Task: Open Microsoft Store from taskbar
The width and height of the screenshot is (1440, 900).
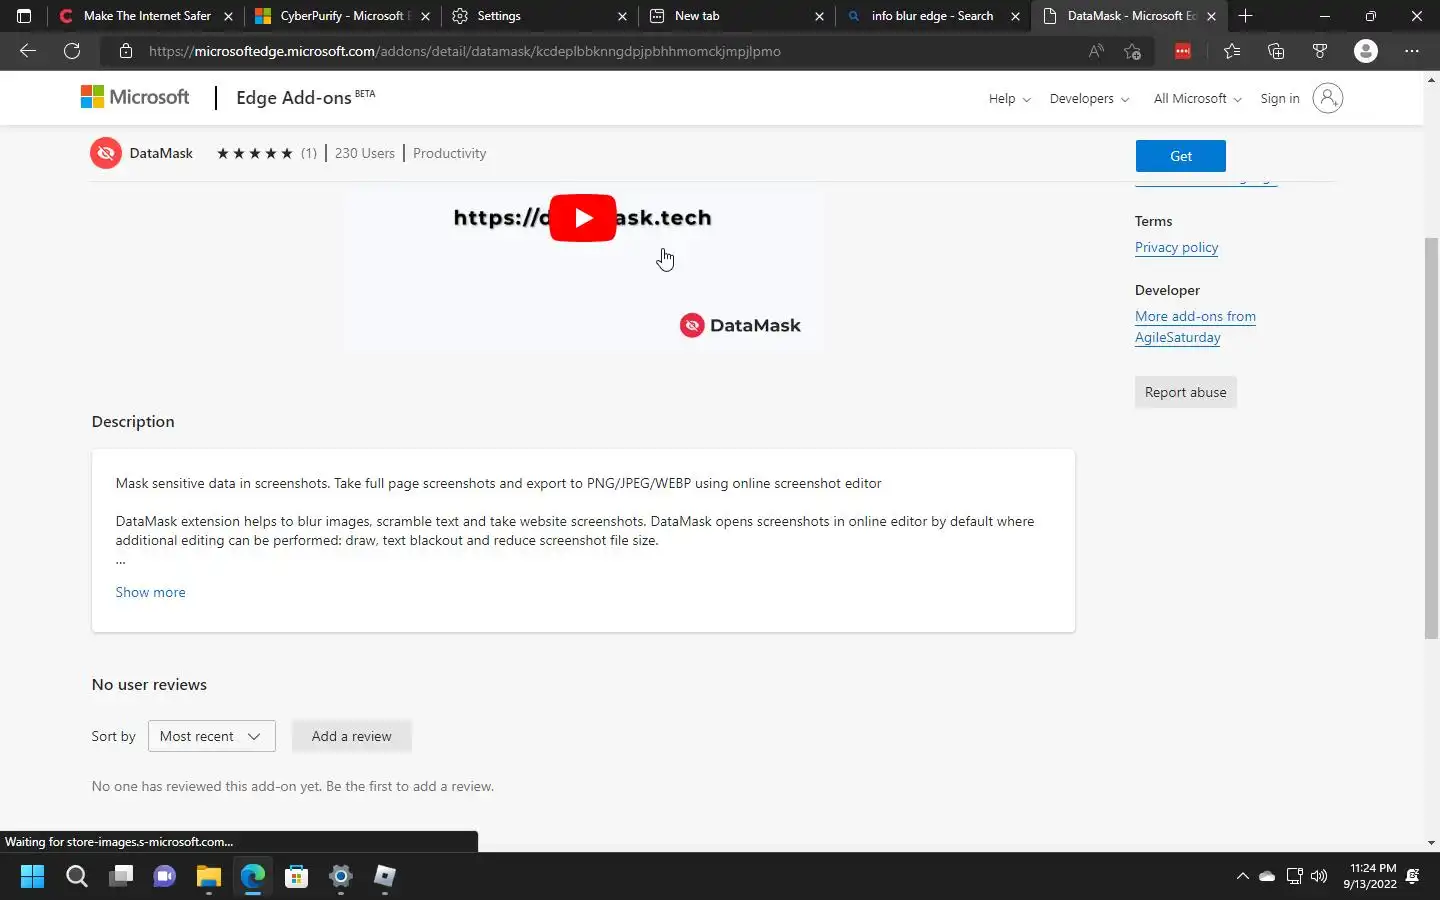Action: [296, 877]
